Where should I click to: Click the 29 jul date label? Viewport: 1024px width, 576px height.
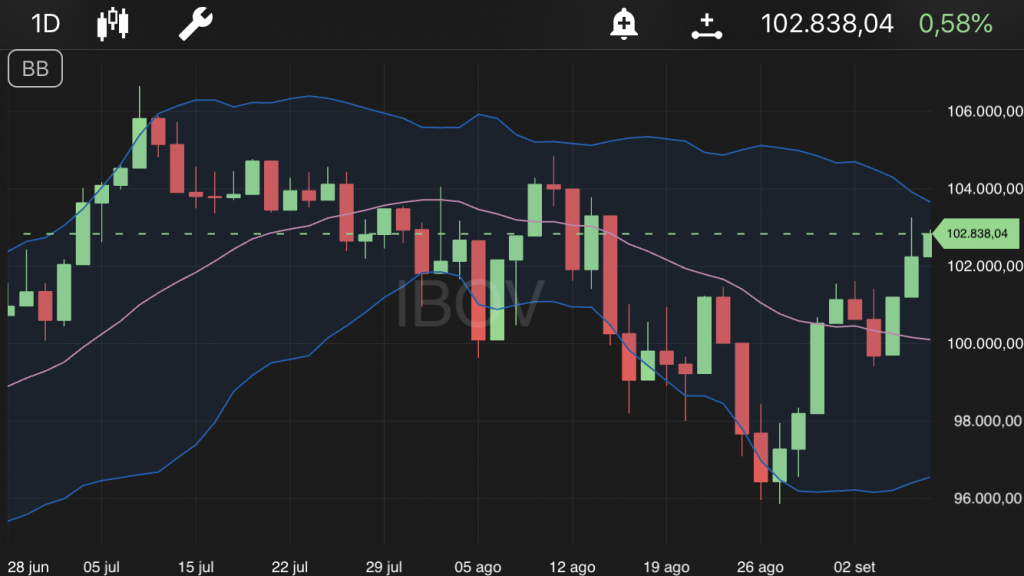[384, 567]
